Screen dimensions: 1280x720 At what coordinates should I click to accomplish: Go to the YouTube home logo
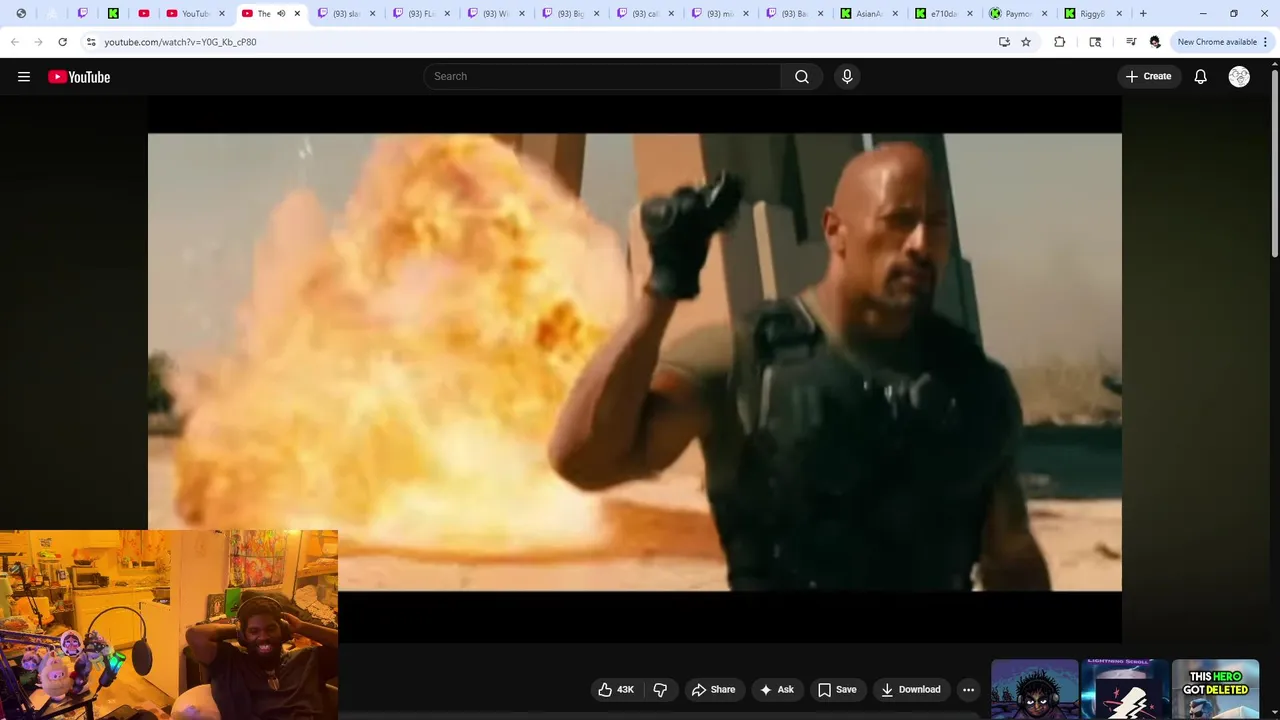click(x=79, y=77)
